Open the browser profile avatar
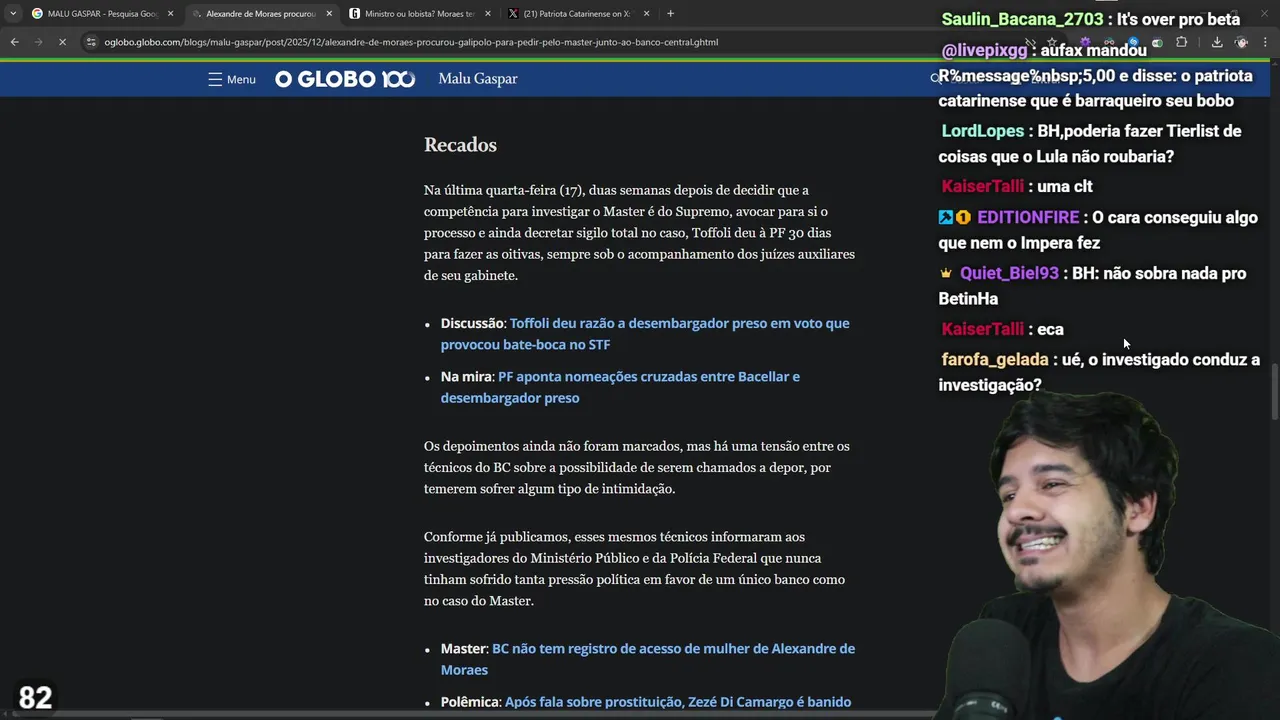 (x=1241, y=42)
